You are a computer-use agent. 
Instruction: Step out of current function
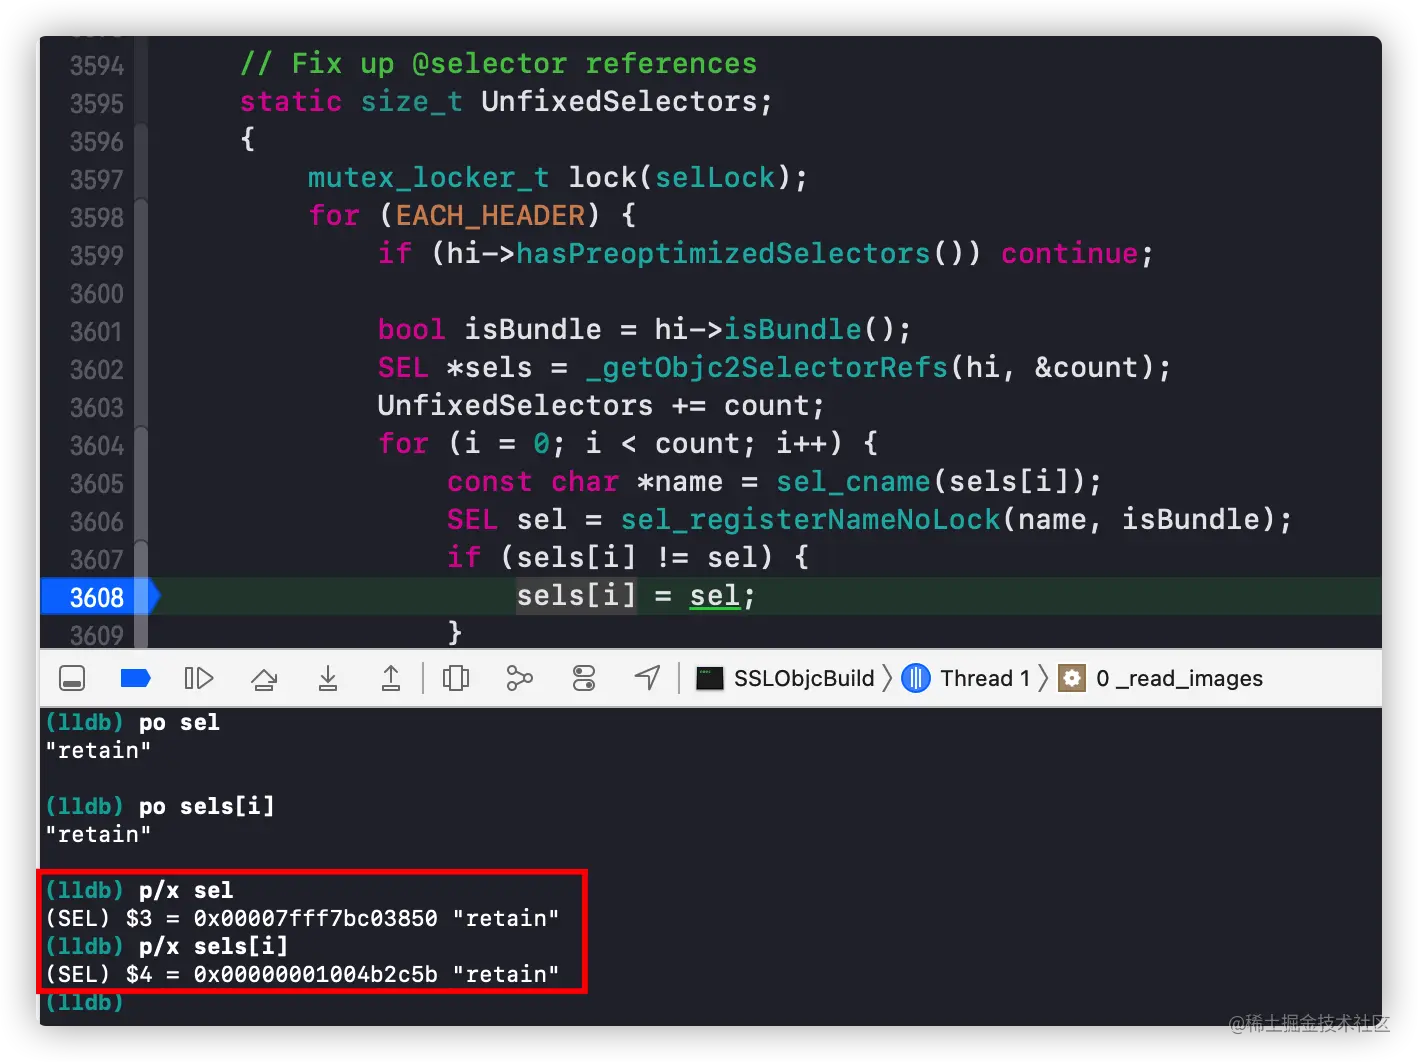click(x=391, y=679)
